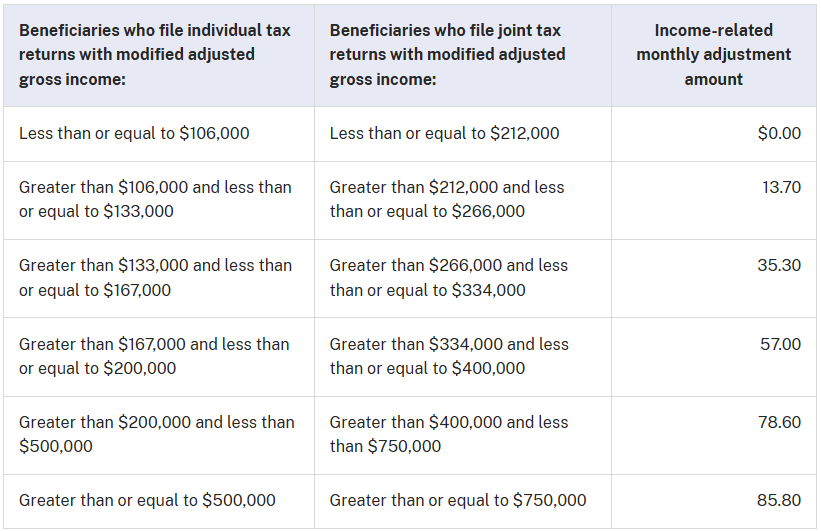Click the $0.00 adjustment amount cell
Viewport: 821px width, 531px height.
[x=779, y=133]
